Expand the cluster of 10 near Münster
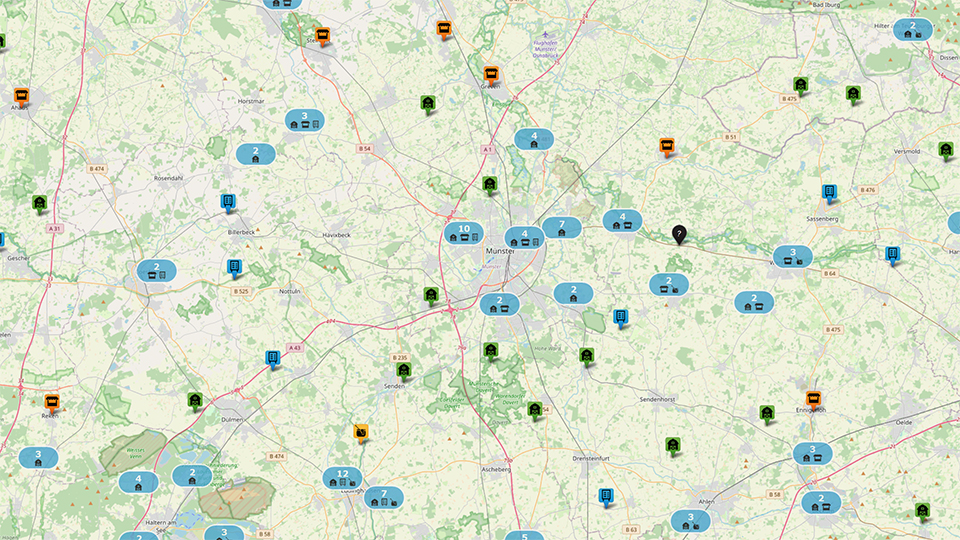 [463, 233]
